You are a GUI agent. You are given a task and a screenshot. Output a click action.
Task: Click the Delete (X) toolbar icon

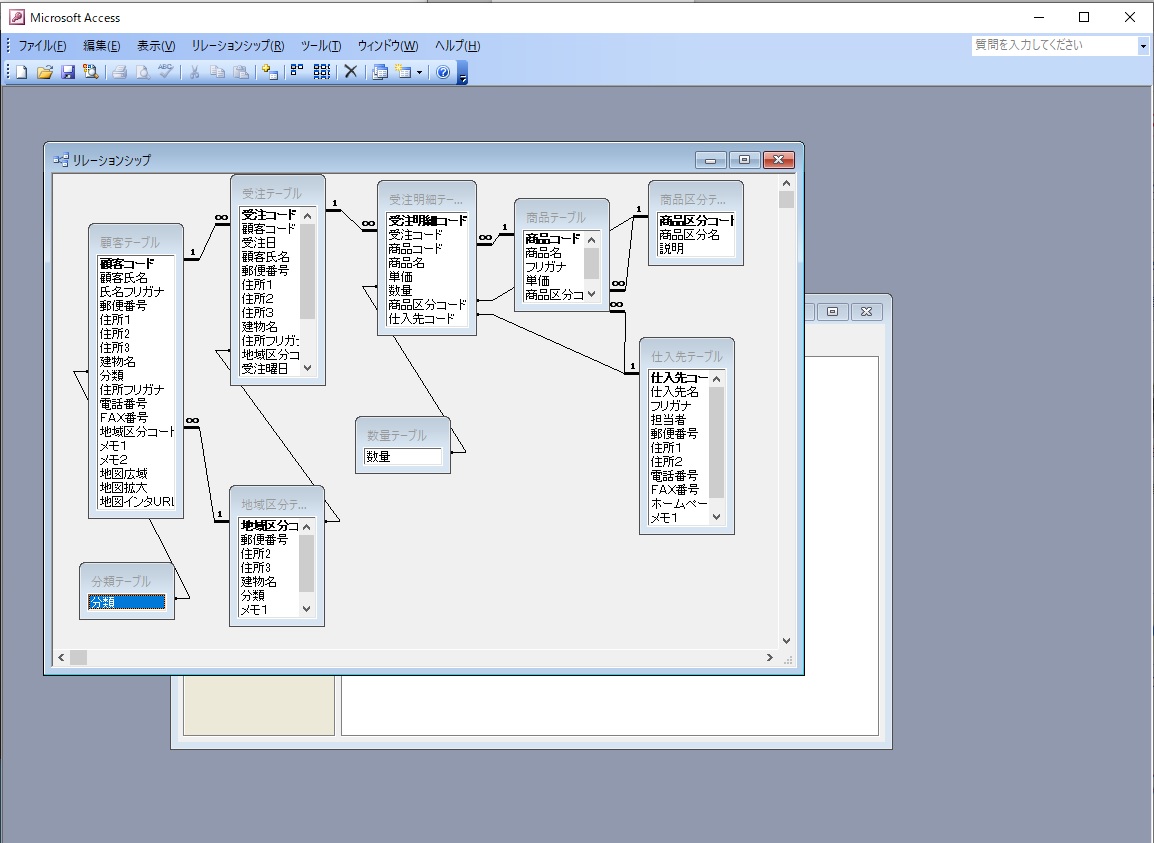point(351,72)
